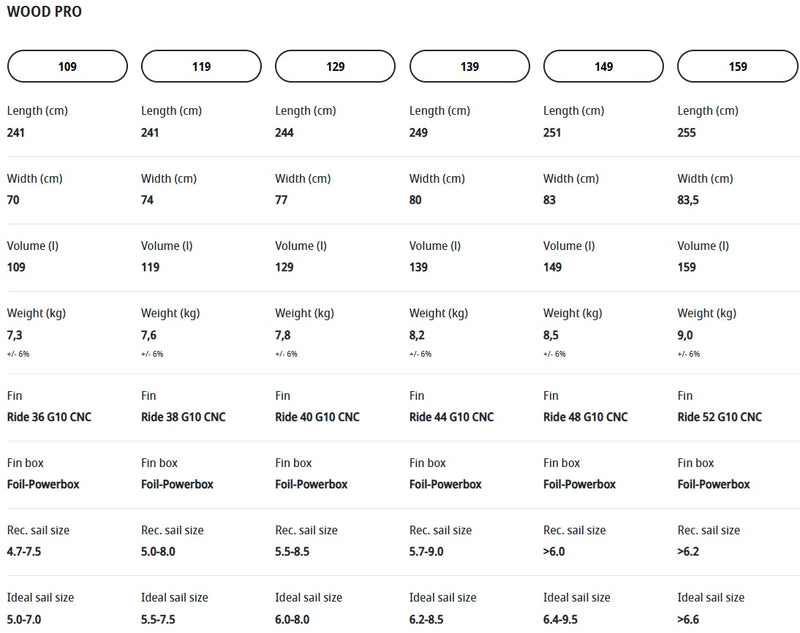800x633 pixels.
Task: Click the >6.6 ideal sail size
Action: [691, 619]
